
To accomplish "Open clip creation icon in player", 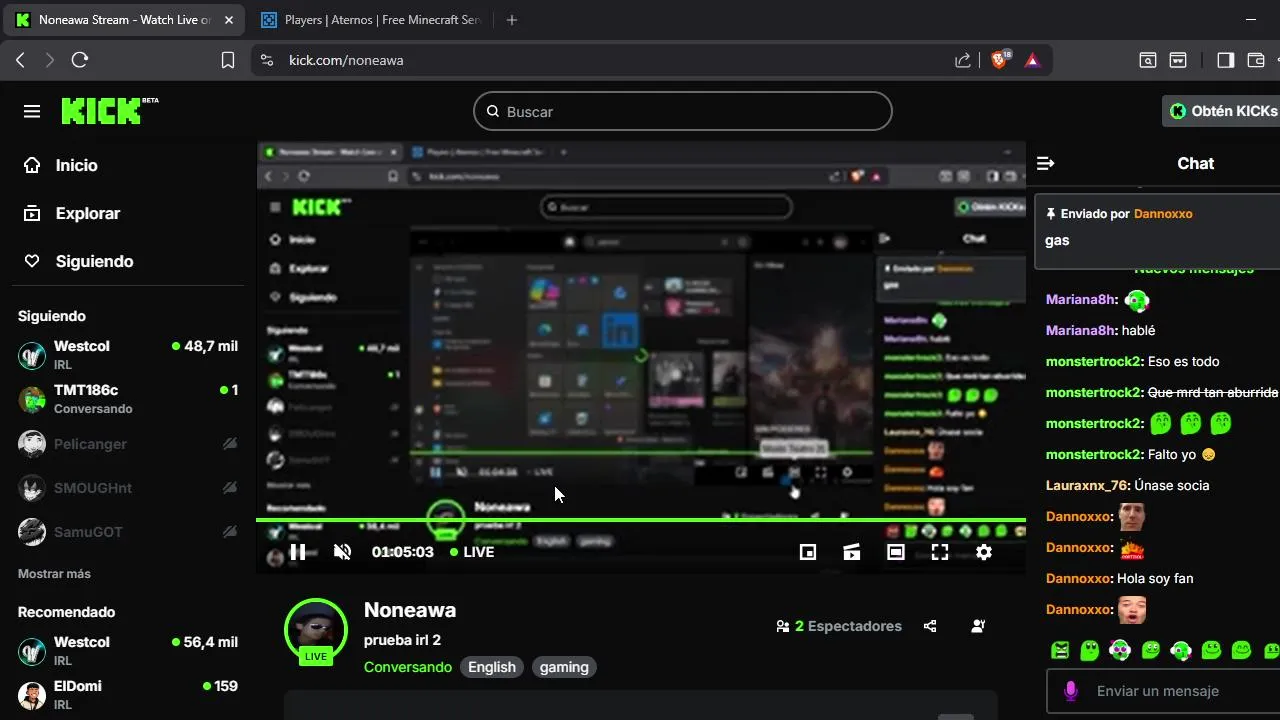I will 852,552.
